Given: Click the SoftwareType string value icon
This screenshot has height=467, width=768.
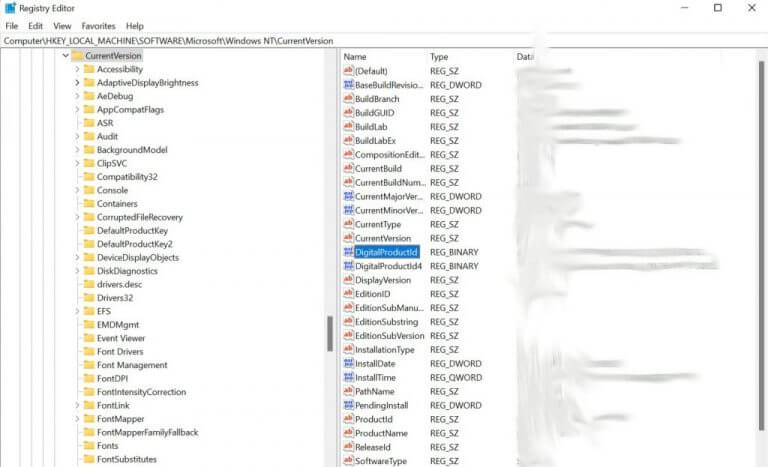Looking at the screenshot, I should coord(348,461).
